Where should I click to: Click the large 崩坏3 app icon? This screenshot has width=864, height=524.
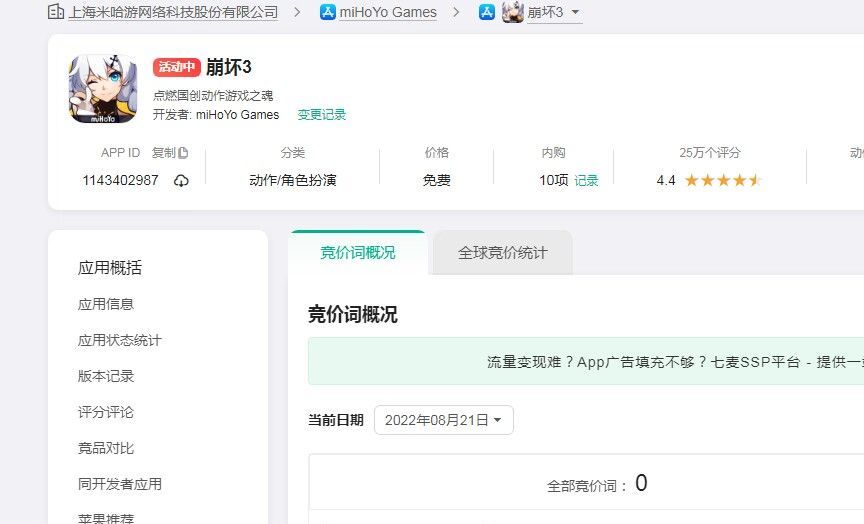[103, 89]
